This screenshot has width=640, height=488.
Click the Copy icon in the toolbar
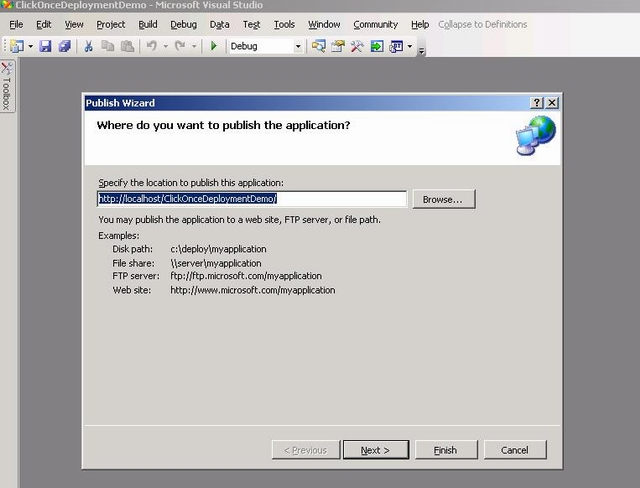click(108, 46)
